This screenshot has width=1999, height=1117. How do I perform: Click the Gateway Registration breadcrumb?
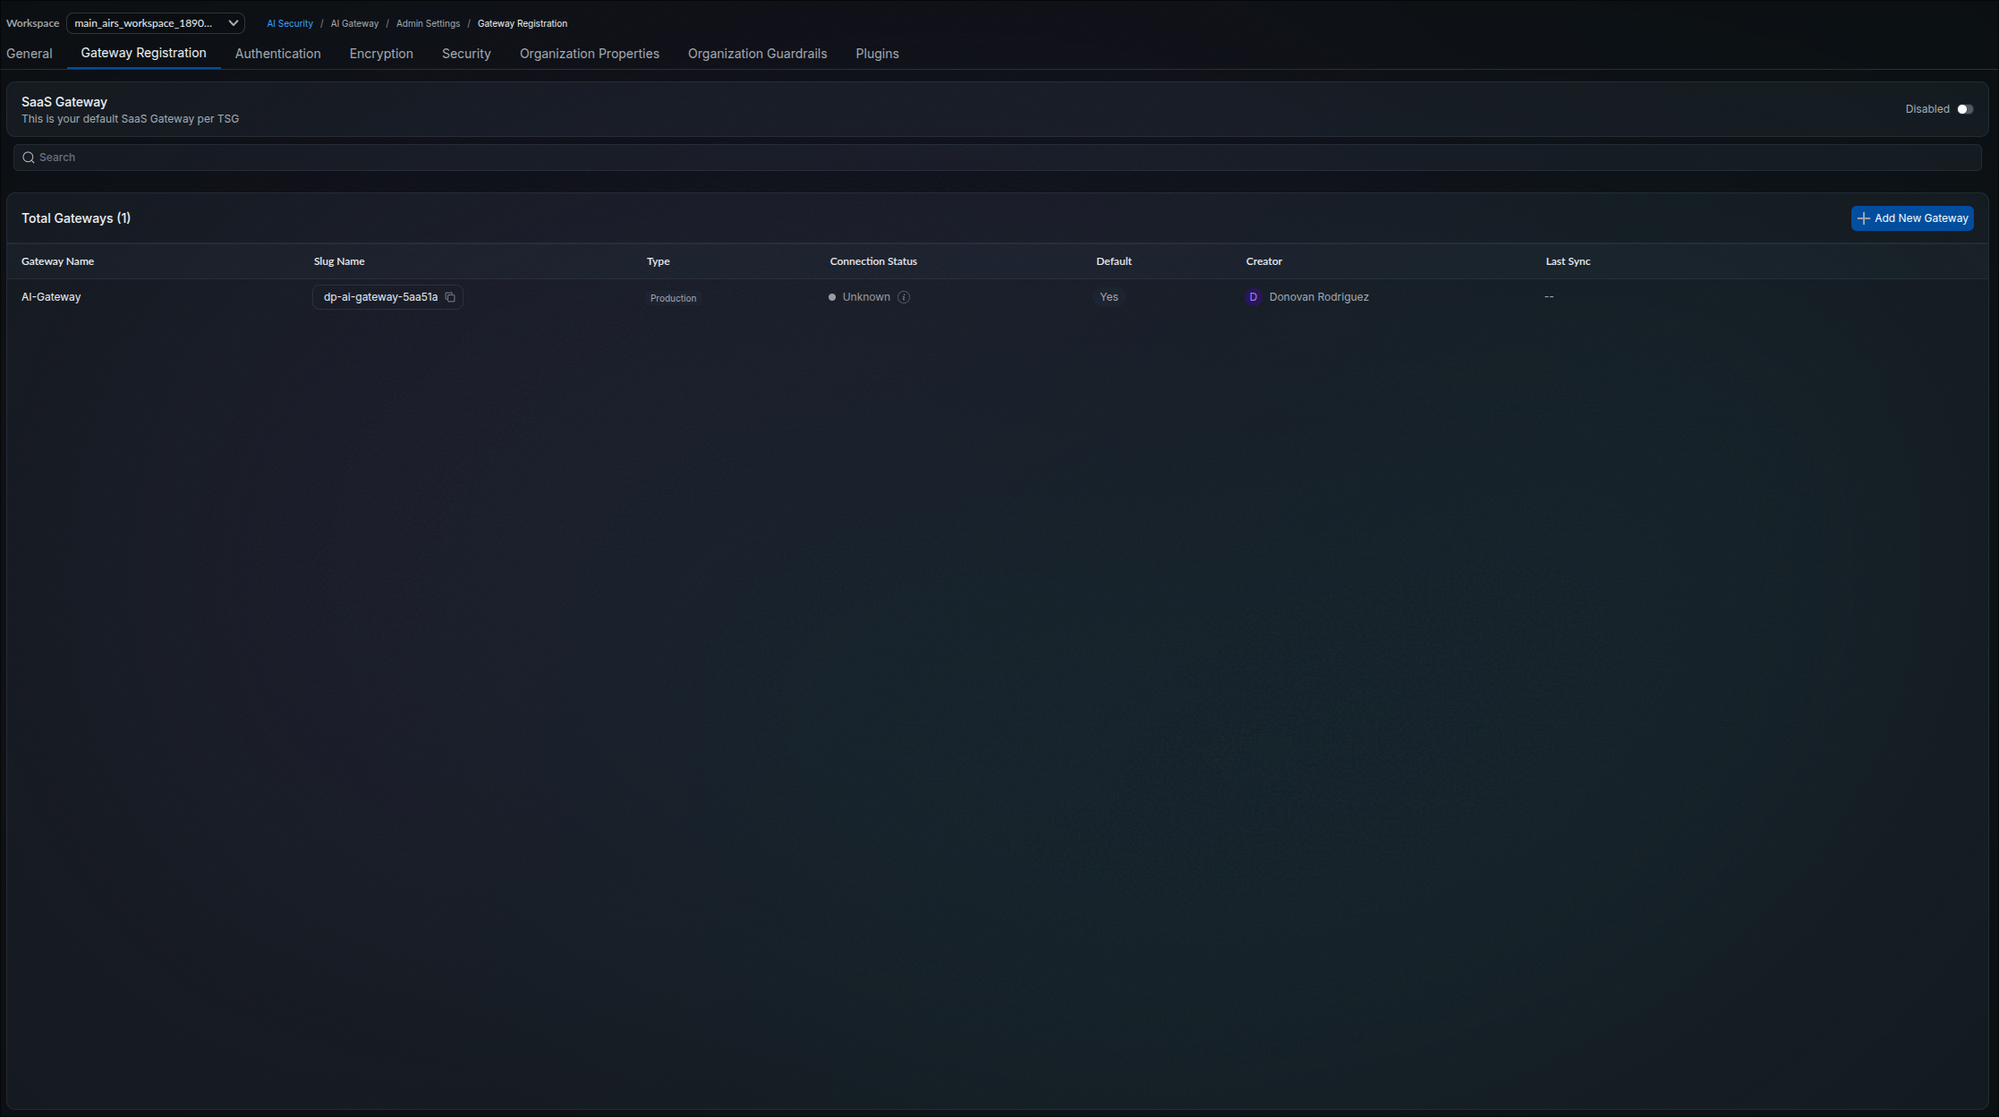522,23
